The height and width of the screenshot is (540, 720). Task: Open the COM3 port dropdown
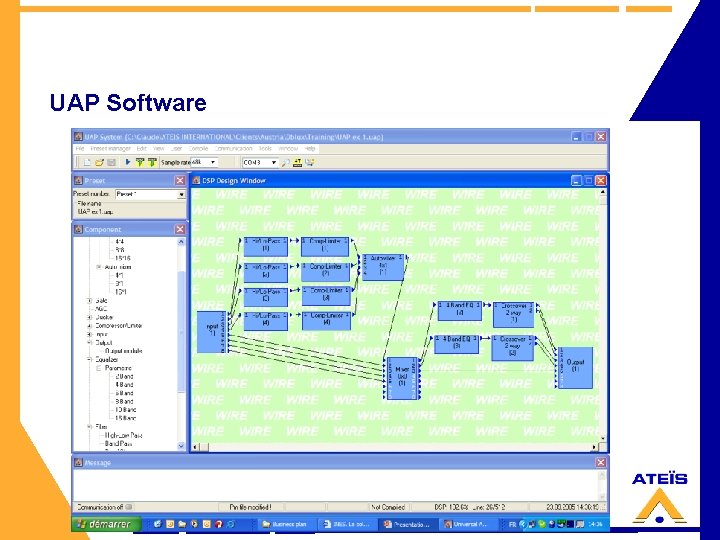274,162
